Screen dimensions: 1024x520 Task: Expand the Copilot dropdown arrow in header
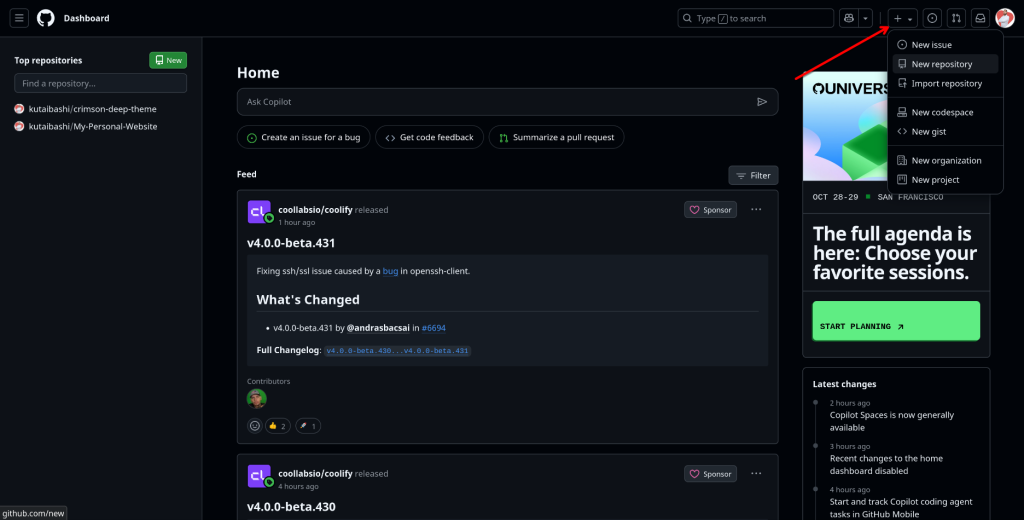pyautogui.click(x=865, y=18)
